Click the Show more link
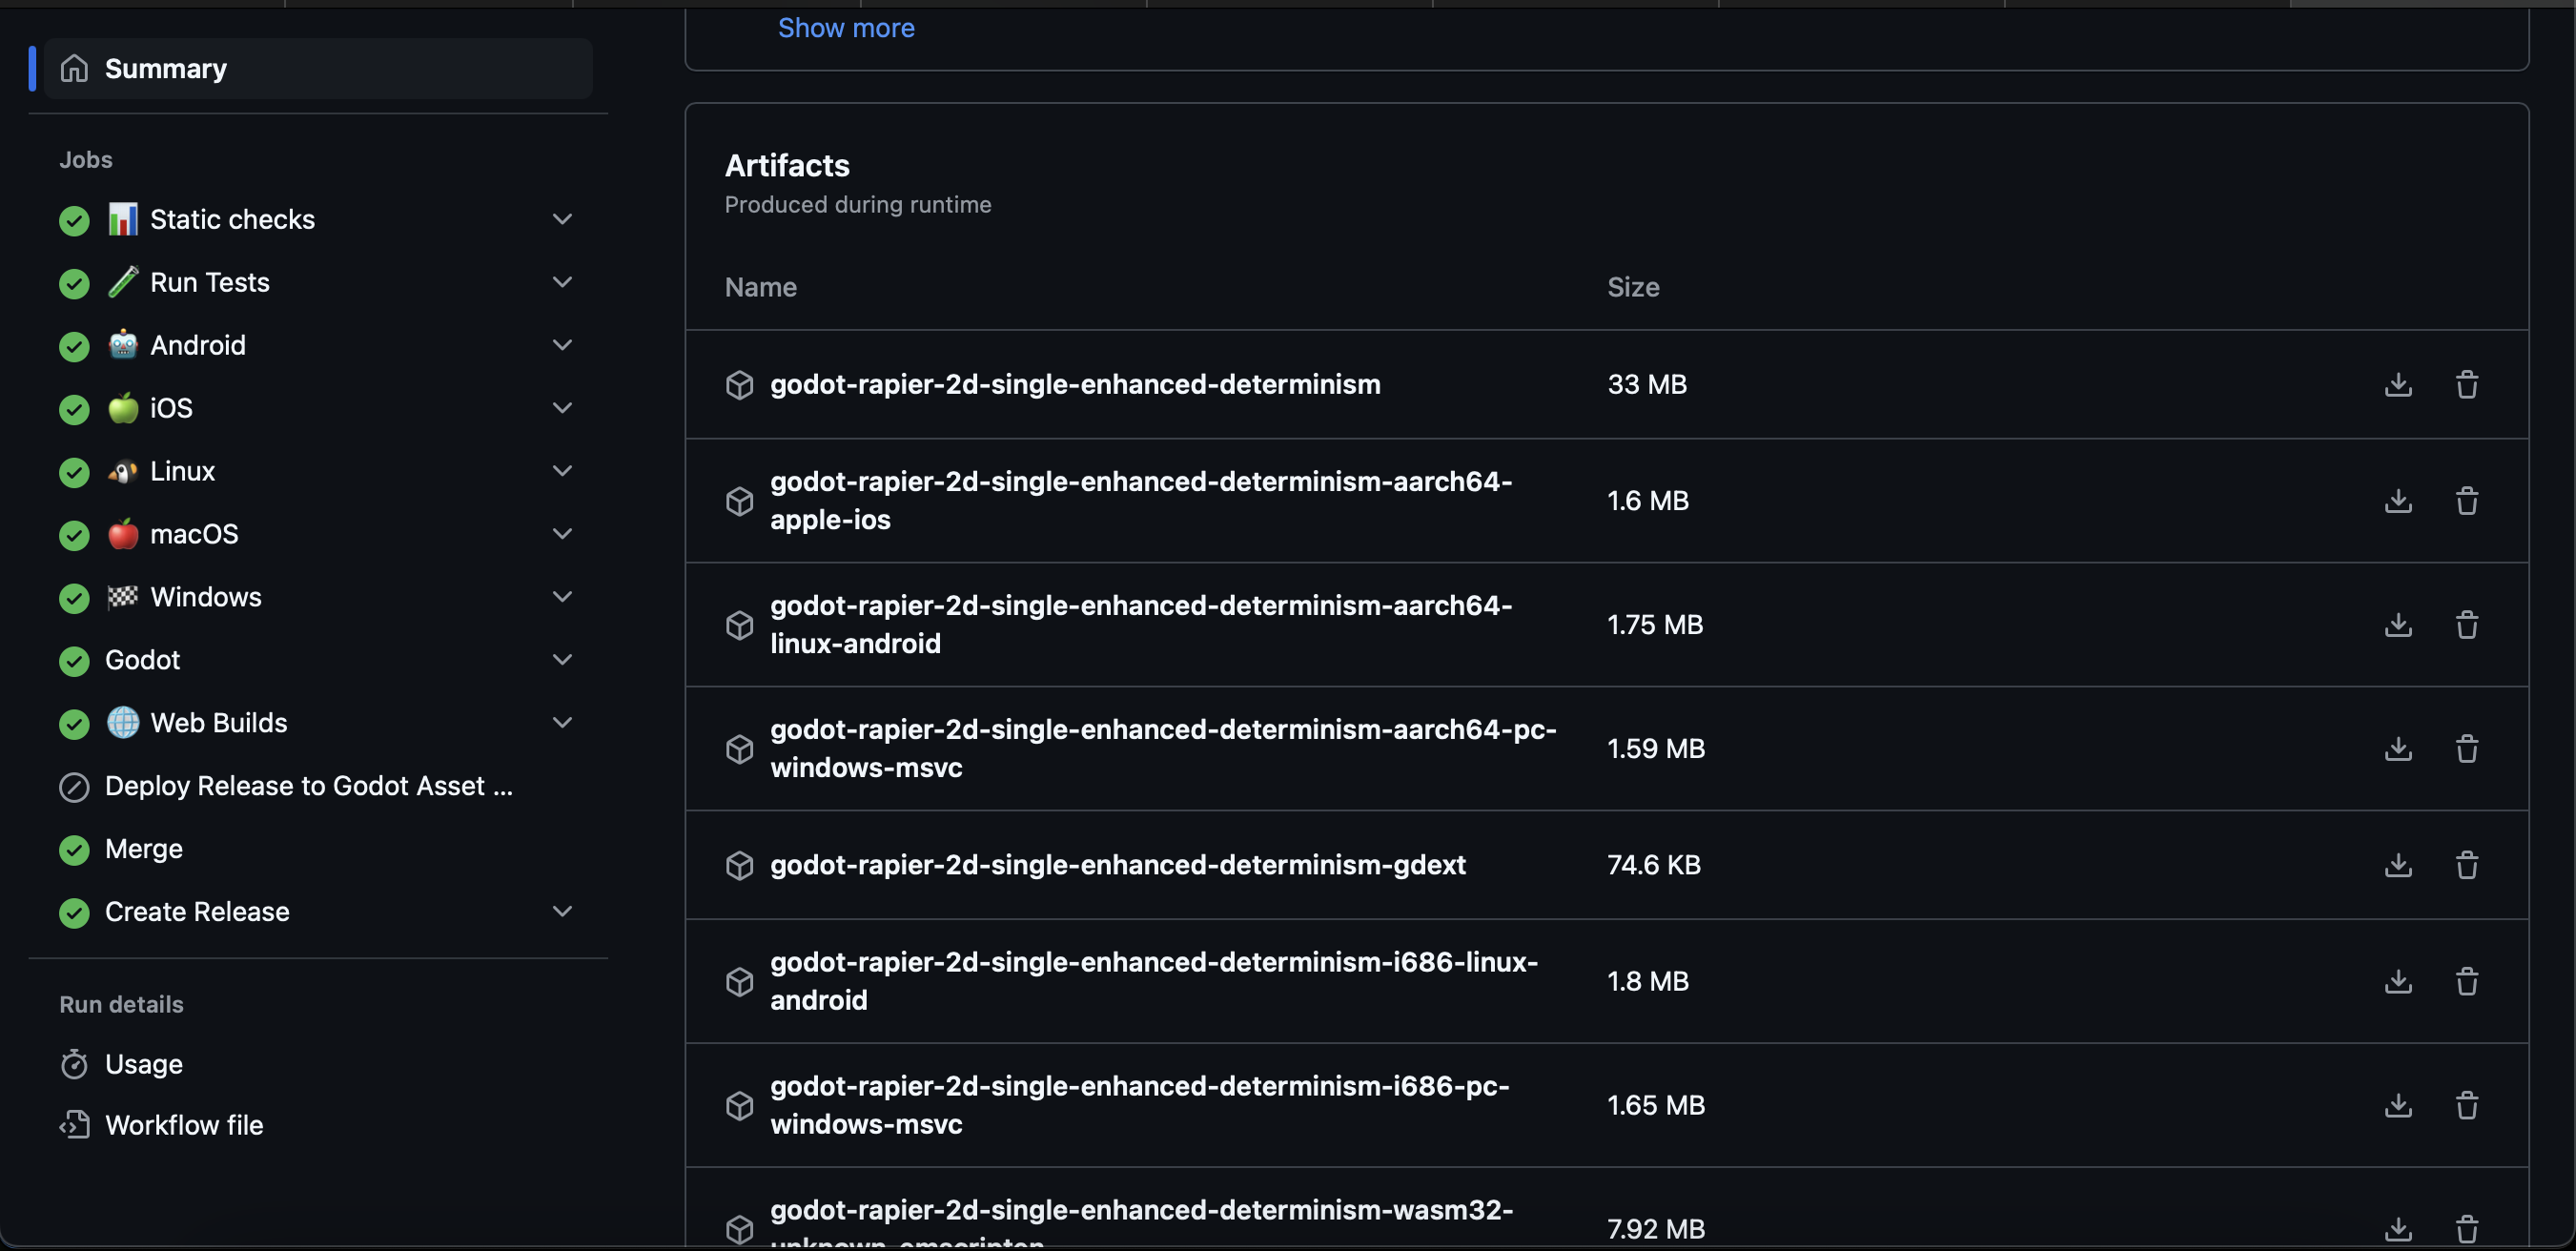The width and height of the screenshot is (2576, 1251). [x=846, y=28]
